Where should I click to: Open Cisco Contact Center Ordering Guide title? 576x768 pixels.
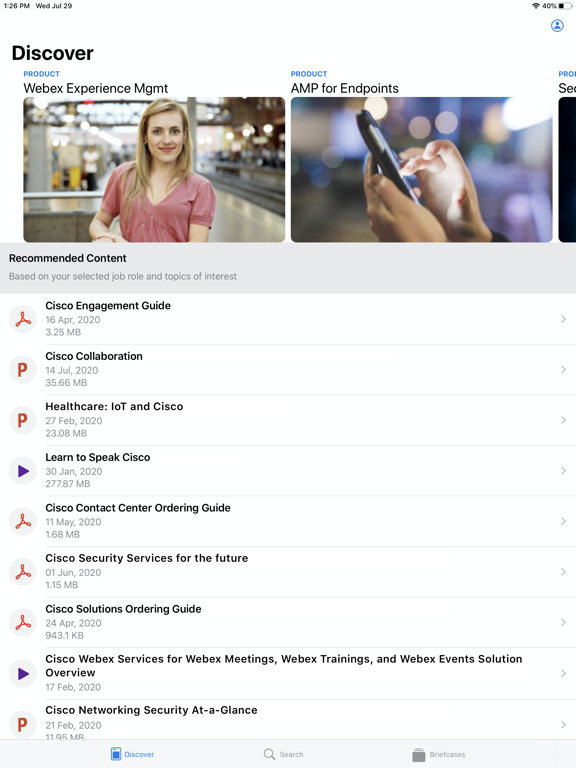pos(138,508)
